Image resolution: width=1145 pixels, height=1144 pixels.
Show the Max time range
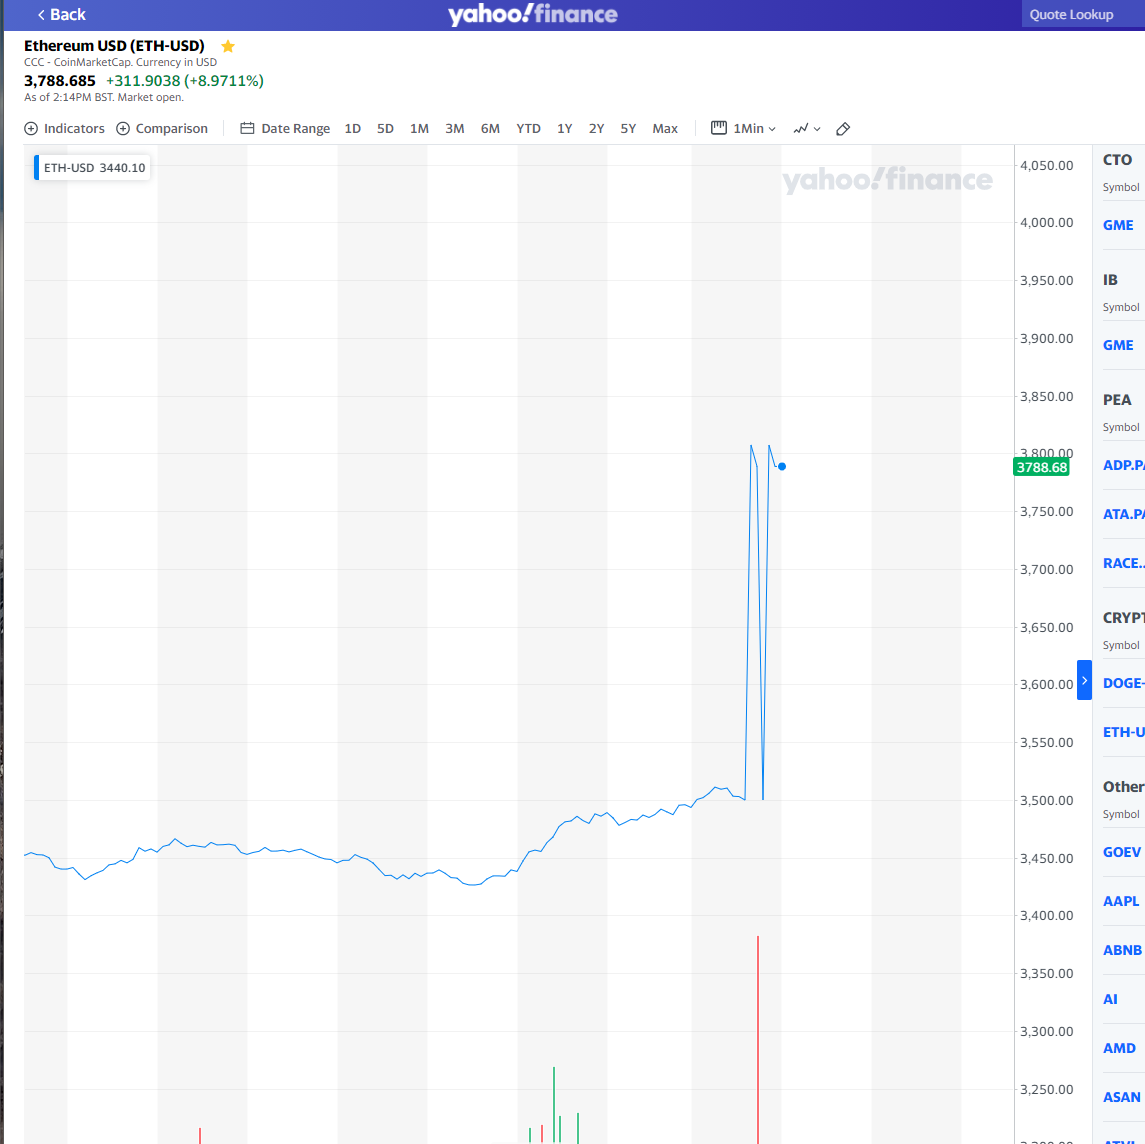click(x=665, y=129)
